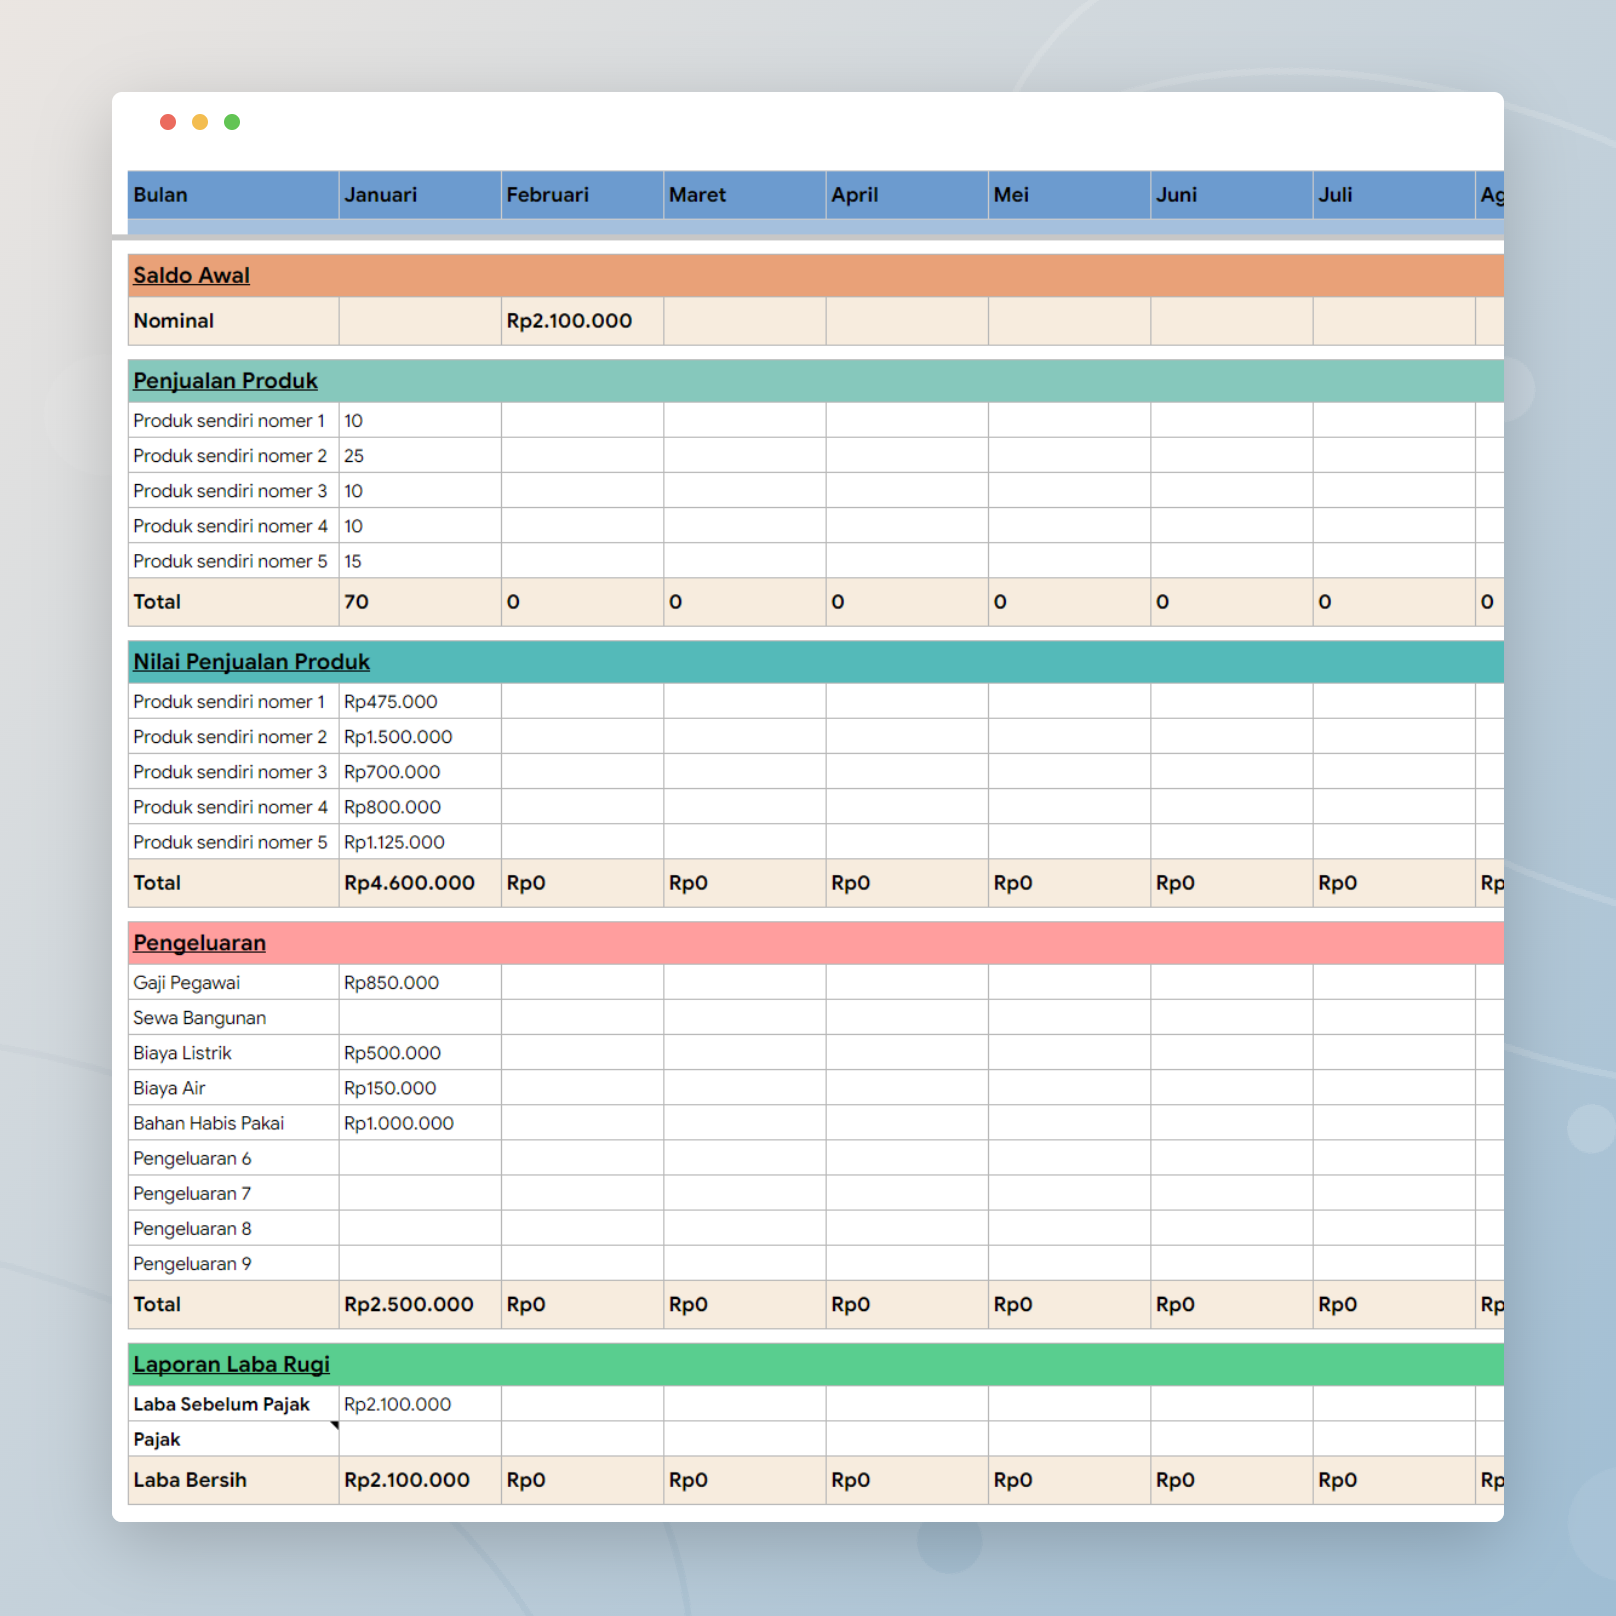Select the April column header
Image resolution: width=1616 pixels, height=1616 pixels.
click(907, 195)
